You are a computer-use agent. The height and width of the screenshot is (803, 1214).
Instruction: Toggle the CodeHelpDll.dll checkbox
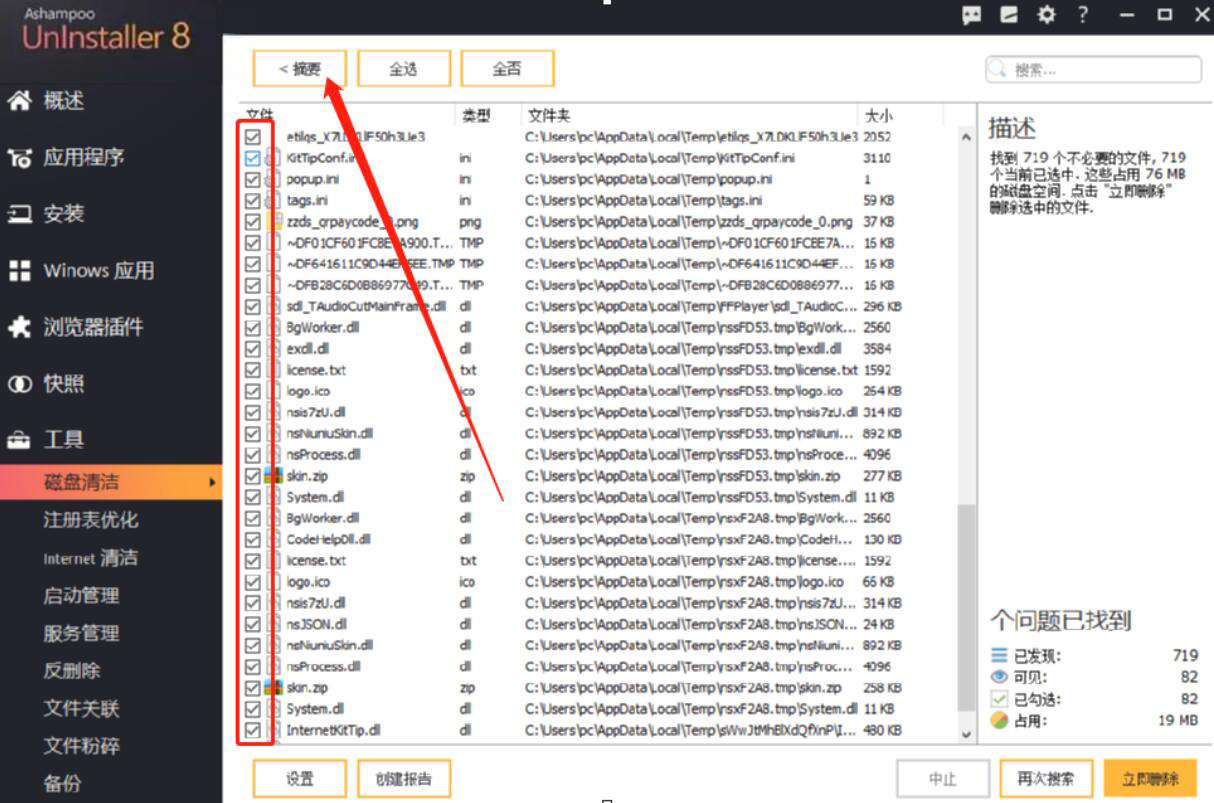pyautogui.click(x=252, y=539)
